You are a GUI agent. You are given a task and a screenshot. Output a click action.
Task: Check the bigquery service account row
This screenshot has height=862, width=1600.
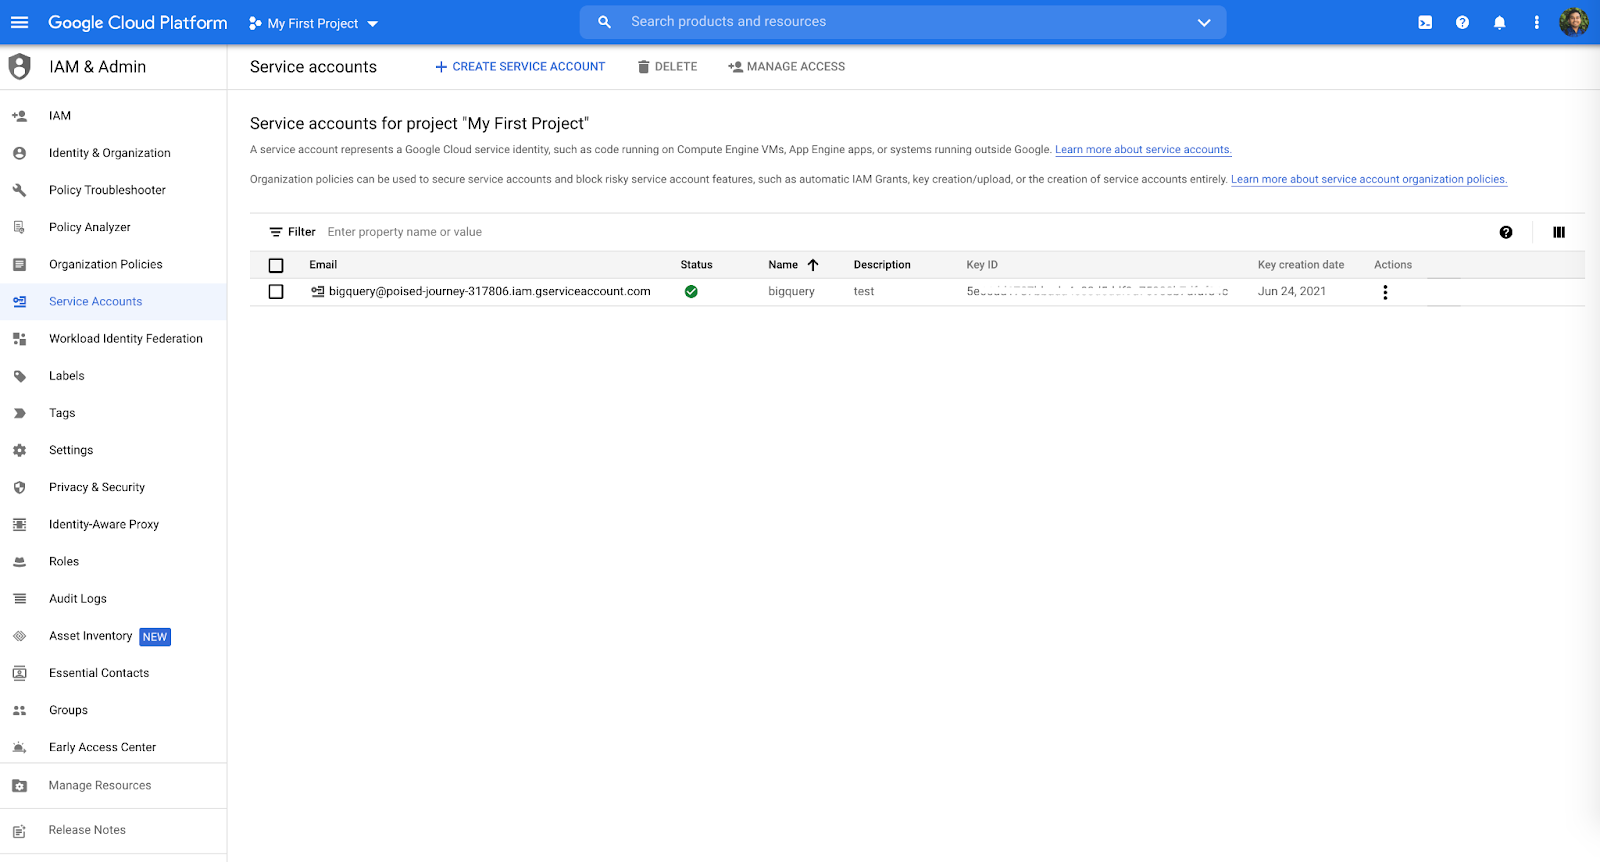276,292
